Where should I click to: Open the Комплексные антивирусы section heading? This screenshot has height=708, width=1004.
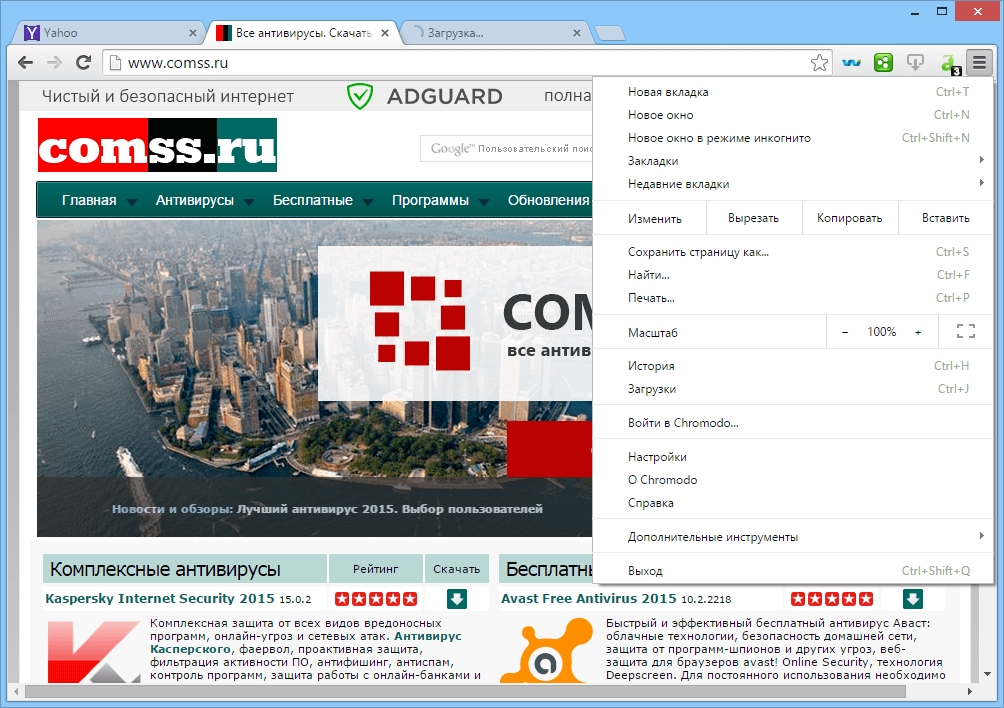pyautogui.click(x=165, y=569)
